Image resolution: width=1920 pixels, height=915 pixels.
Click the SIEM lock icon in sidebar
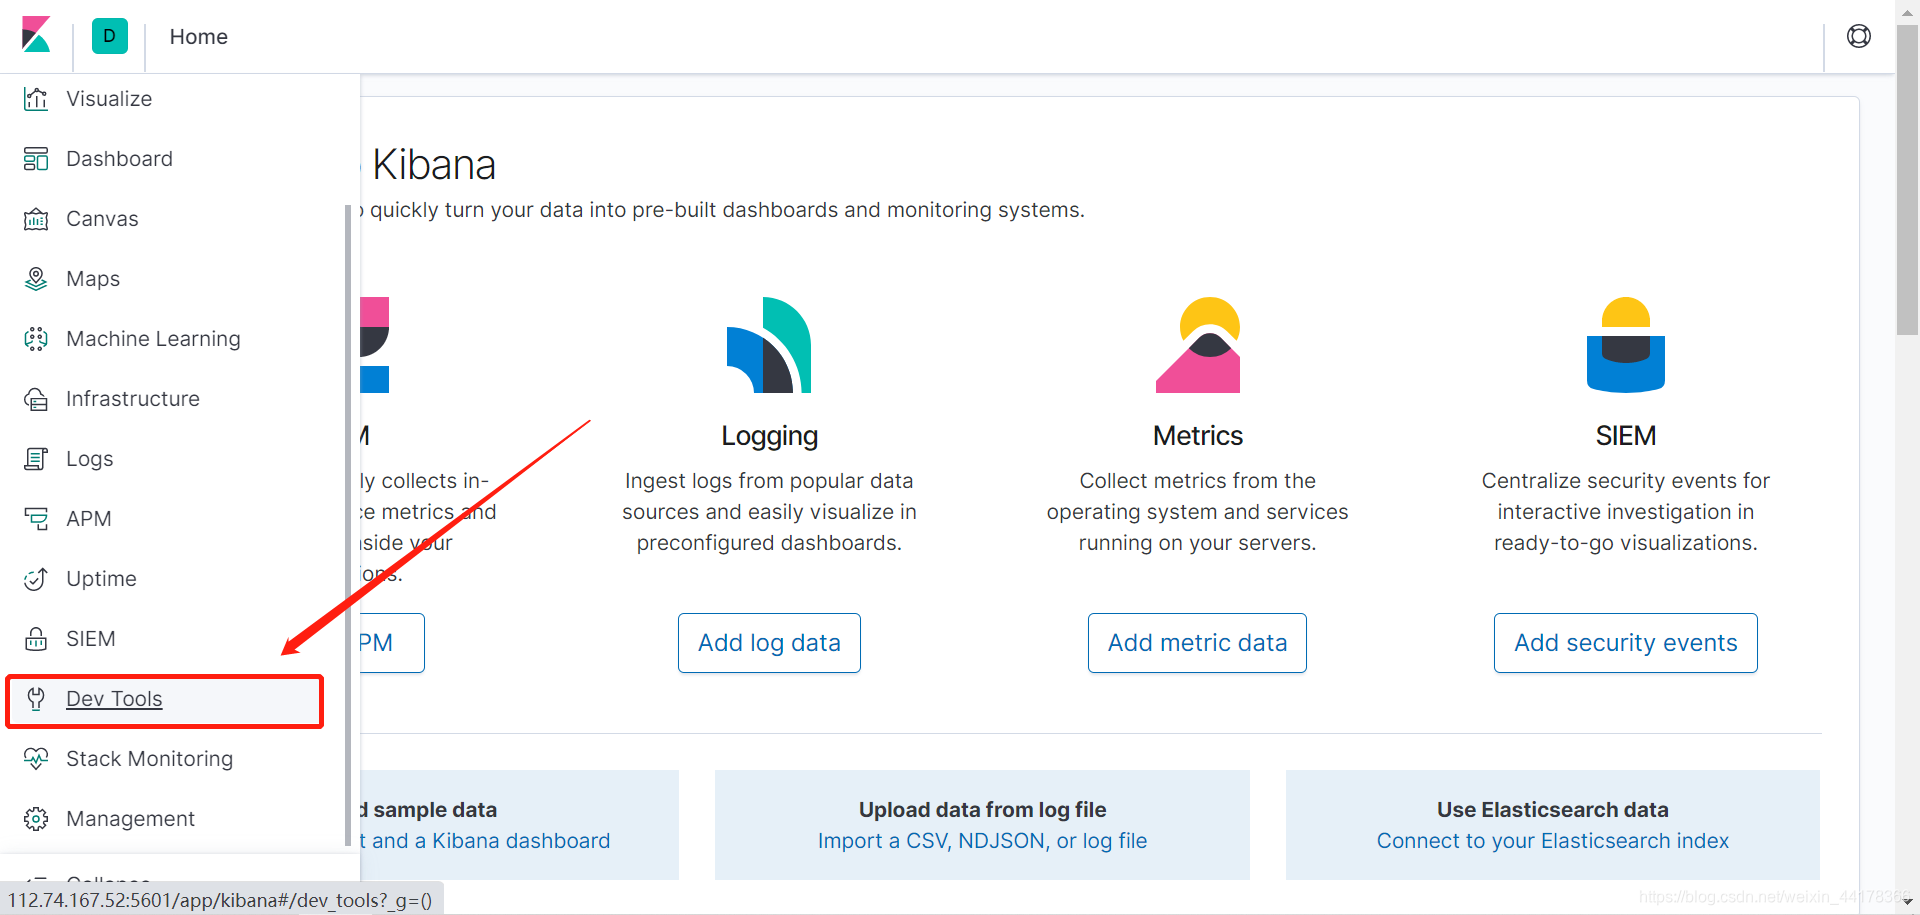tap(36, 639)
